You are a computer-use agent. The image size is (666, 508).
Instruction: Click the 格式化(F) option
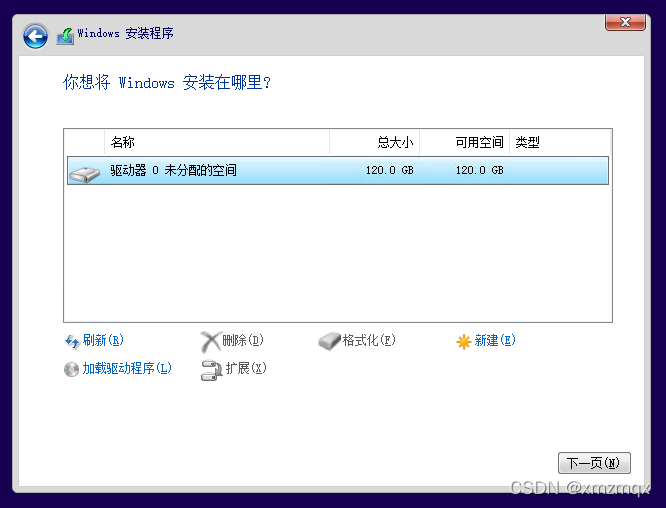[x=369, y=340]
